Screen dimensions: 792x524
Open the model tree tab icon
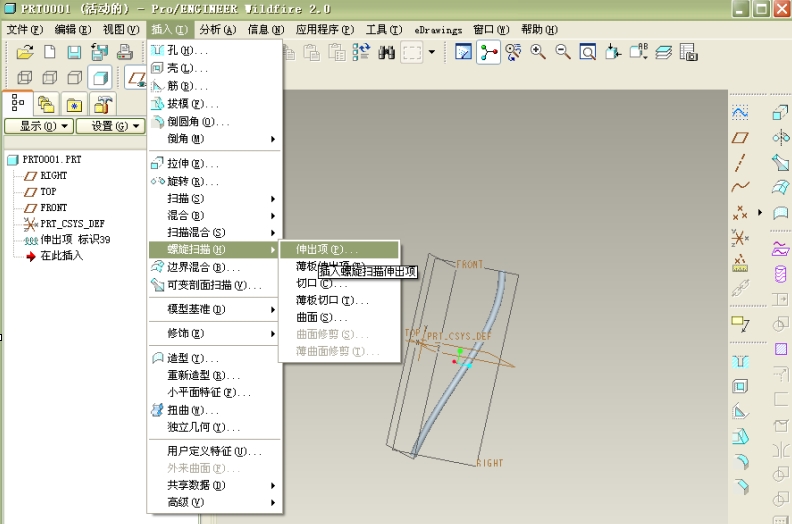[18, 103]
